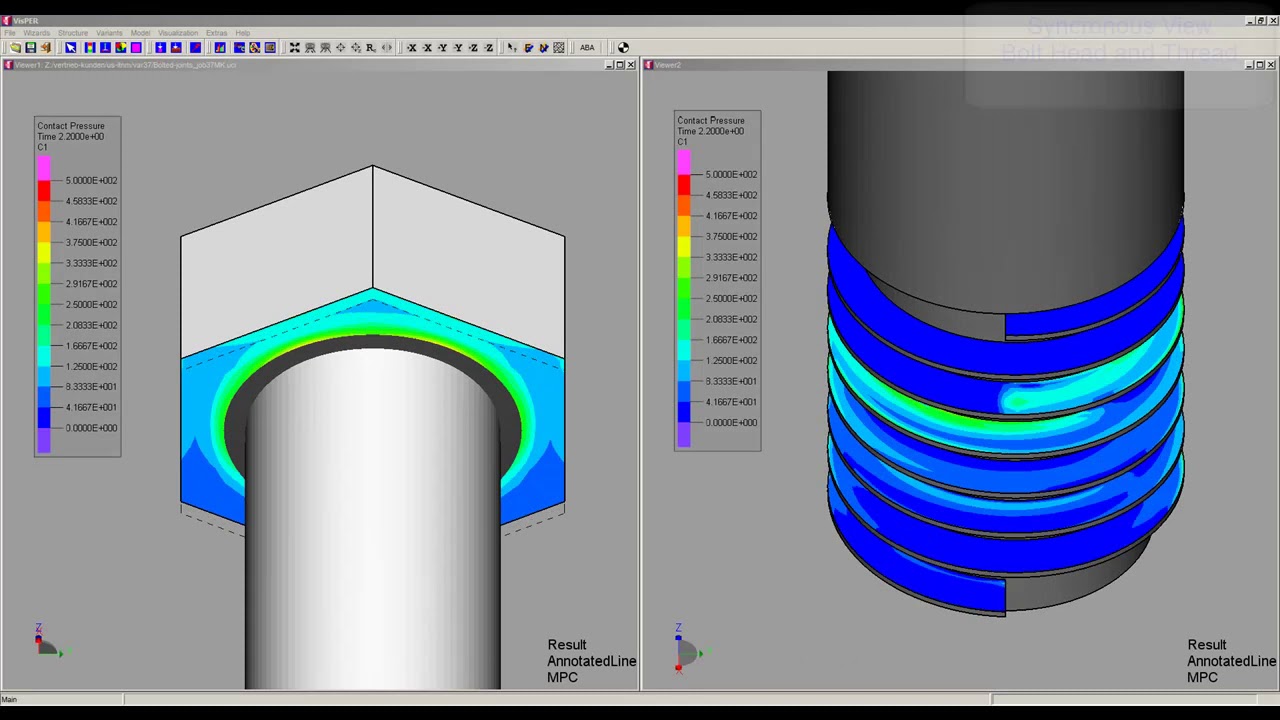Screen dimensions: 1280x720
Task: Click the fit-all view icon
Action: [x=294, y=47]
